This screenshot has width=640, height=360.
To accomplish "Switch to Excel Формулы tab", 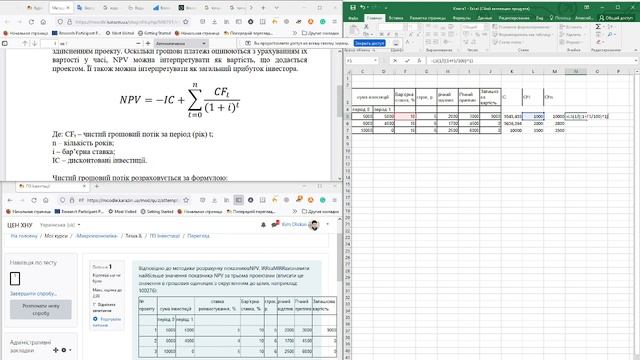I will (x=462, y=18).
